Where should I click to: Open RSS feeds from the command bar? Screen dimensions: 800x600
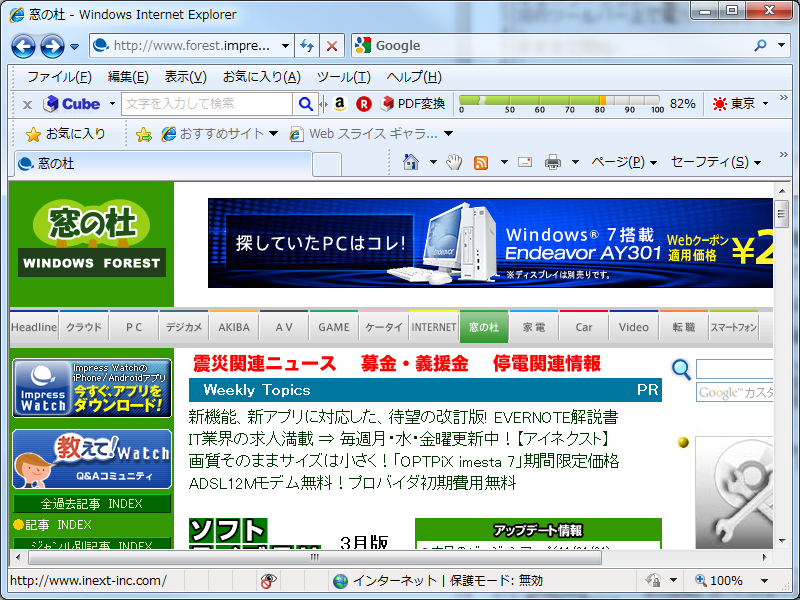(481, 160)
